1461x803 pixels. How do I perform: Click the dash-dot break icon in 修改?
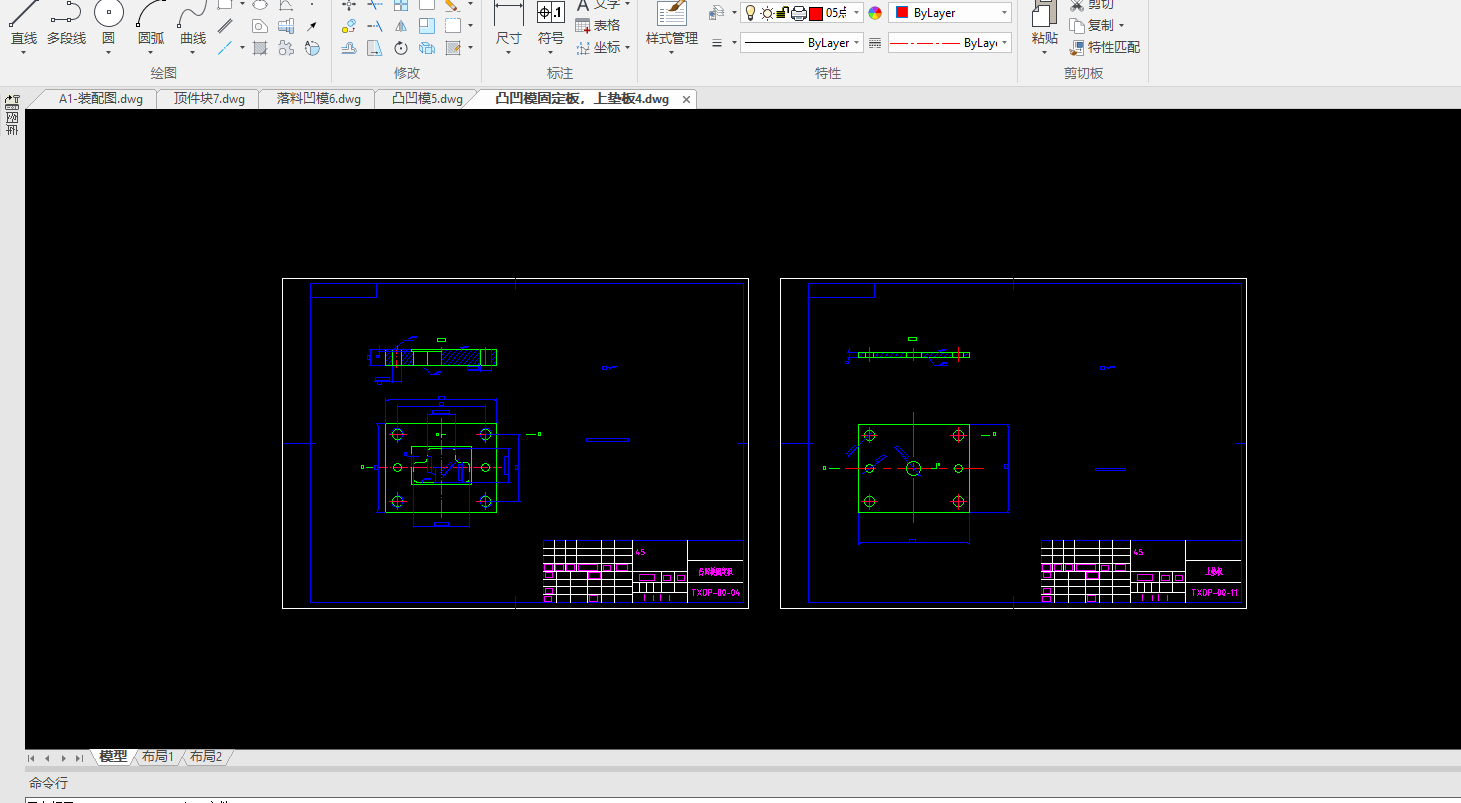tap(374, 26)
